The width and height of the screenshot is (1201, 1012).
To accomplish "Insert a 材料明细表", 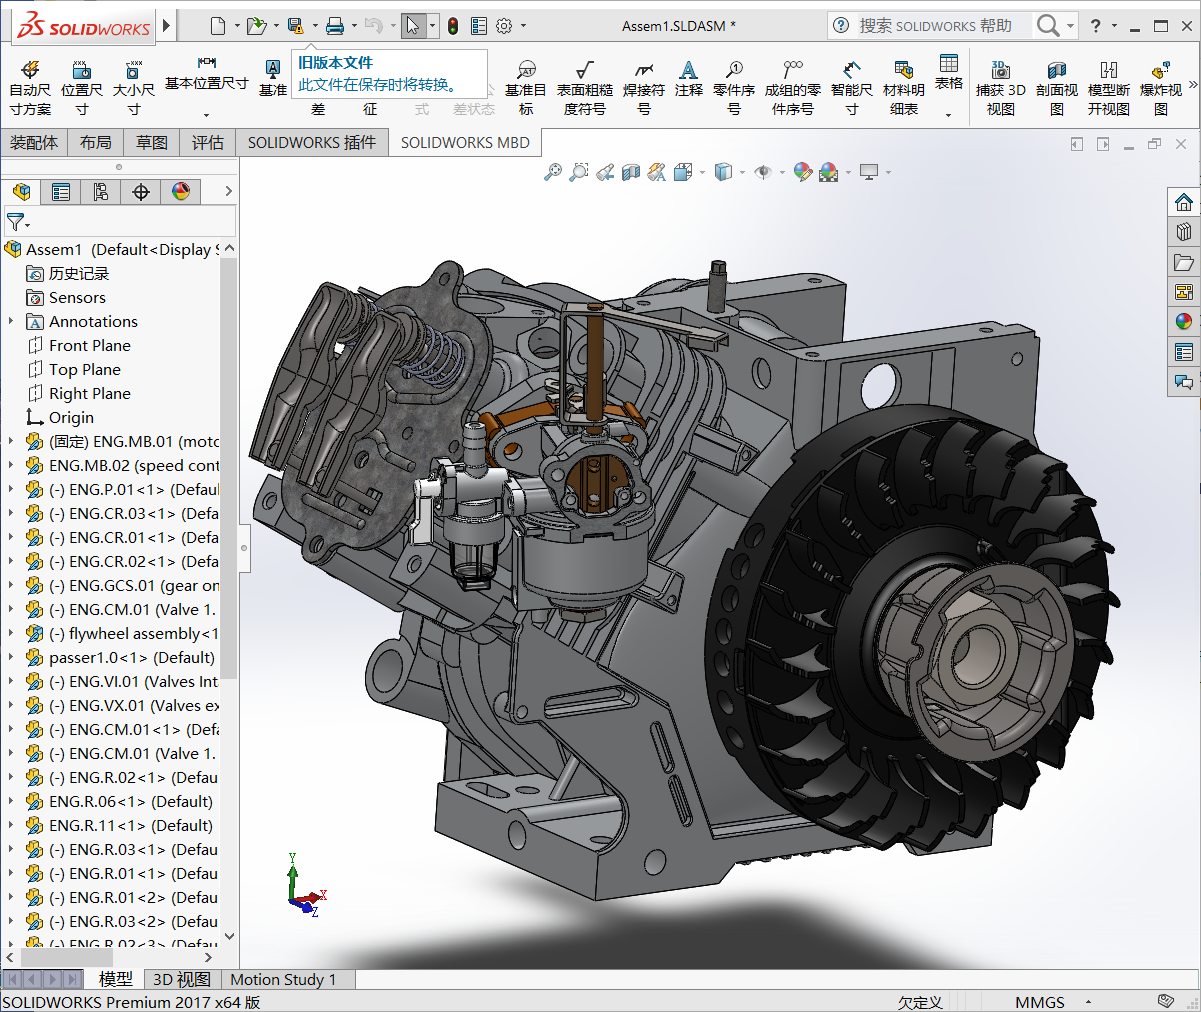I will 904,86.
